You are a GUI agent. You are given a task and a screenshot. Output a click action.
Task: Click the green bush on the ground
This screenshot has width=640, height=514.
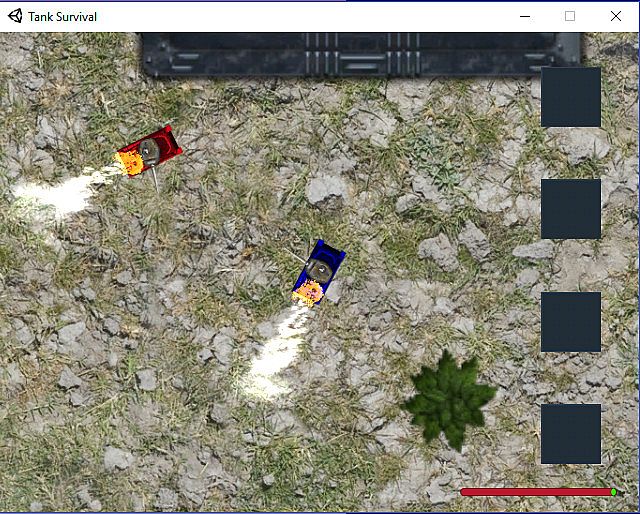click(x=448, y=400)
